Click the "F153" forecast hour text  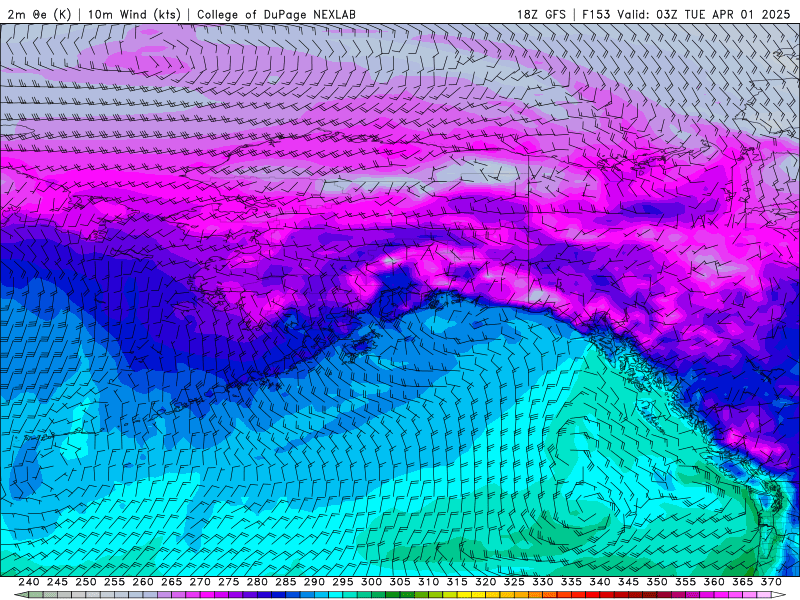[596, 14]
